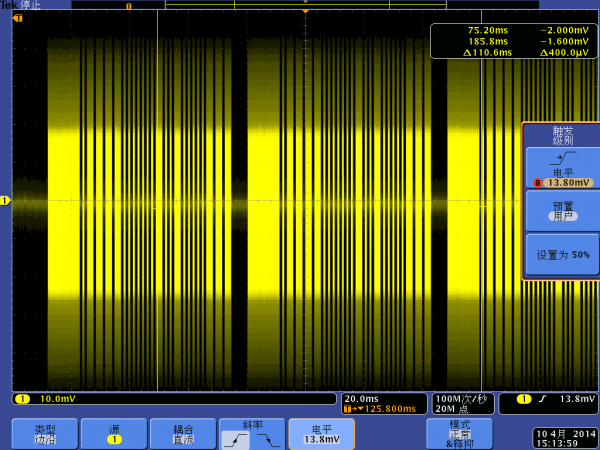Click the Tek logo in top-left corner

(10, 5)
